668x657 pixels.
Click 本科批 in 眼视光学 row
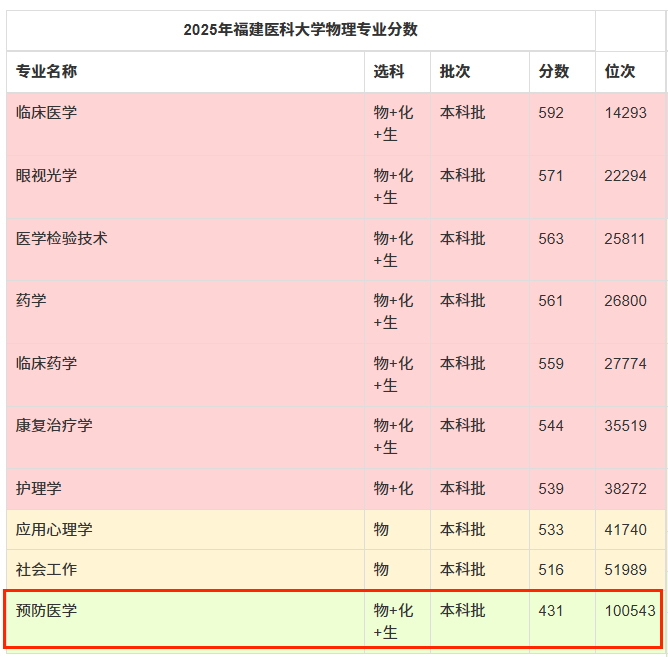(462, 176)
